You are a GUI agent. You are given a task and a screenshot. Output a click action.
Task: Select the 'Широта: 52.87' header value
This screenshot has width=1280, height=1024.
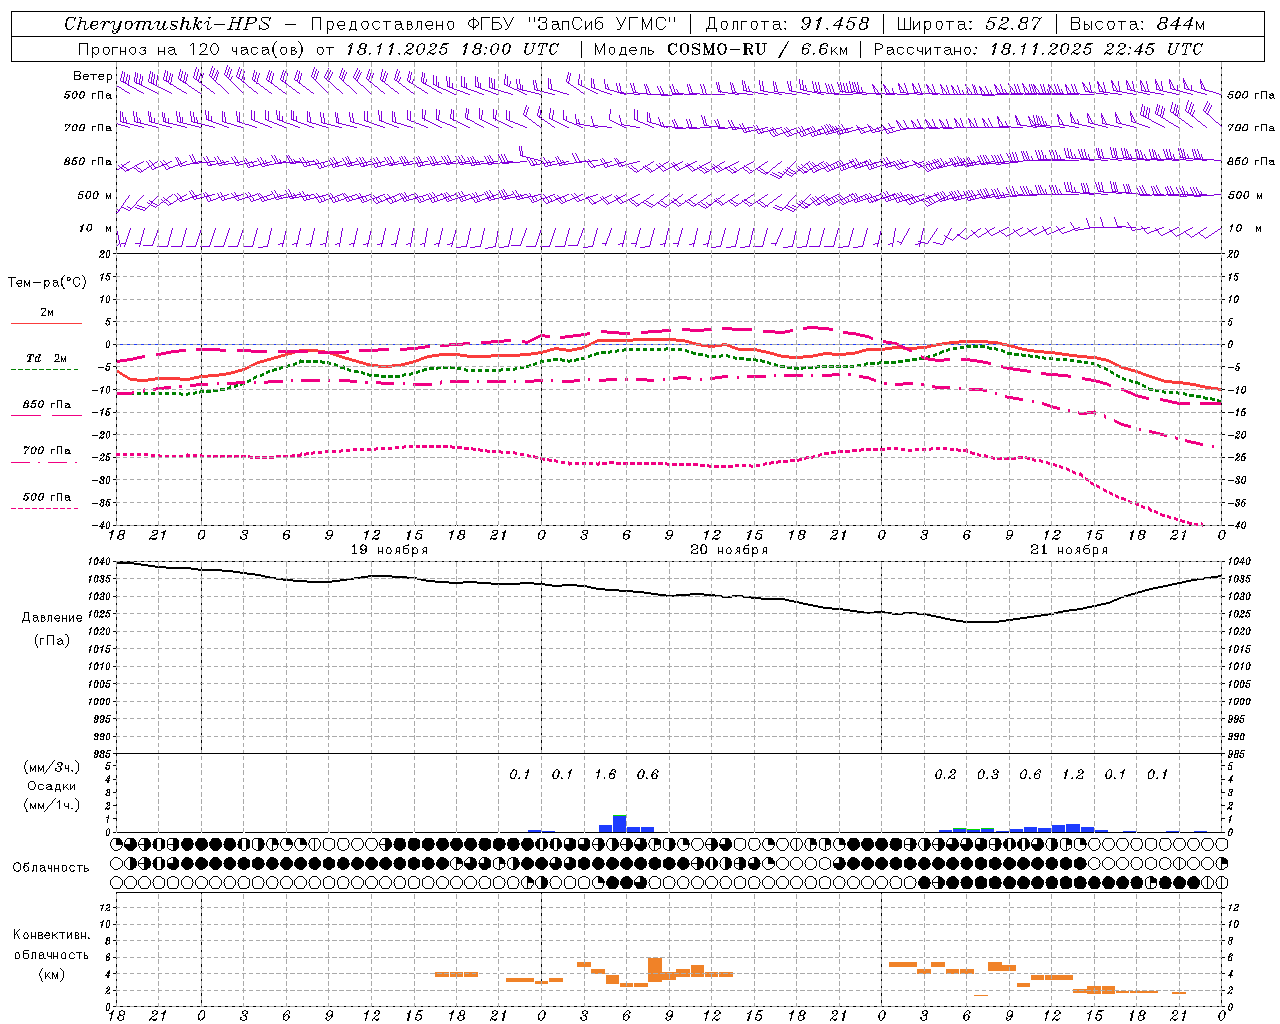click(x=969, y=24)
